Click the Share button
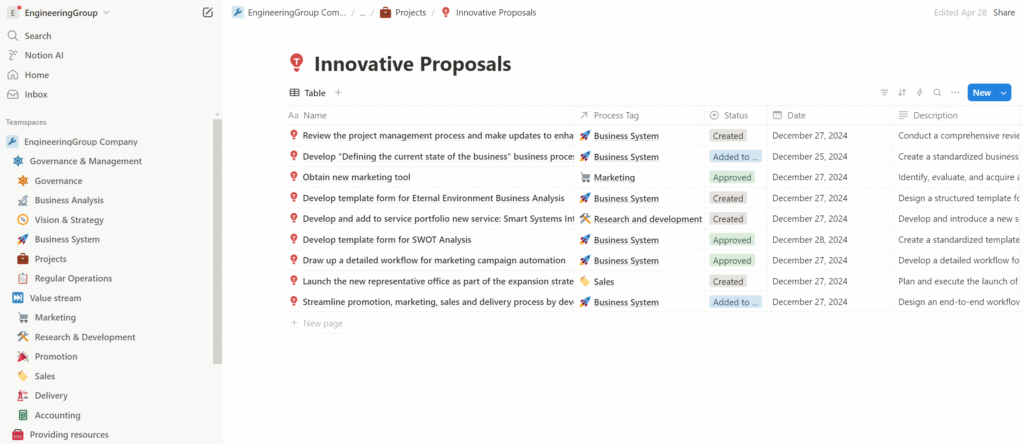1024x444 pixels. 1003,13
